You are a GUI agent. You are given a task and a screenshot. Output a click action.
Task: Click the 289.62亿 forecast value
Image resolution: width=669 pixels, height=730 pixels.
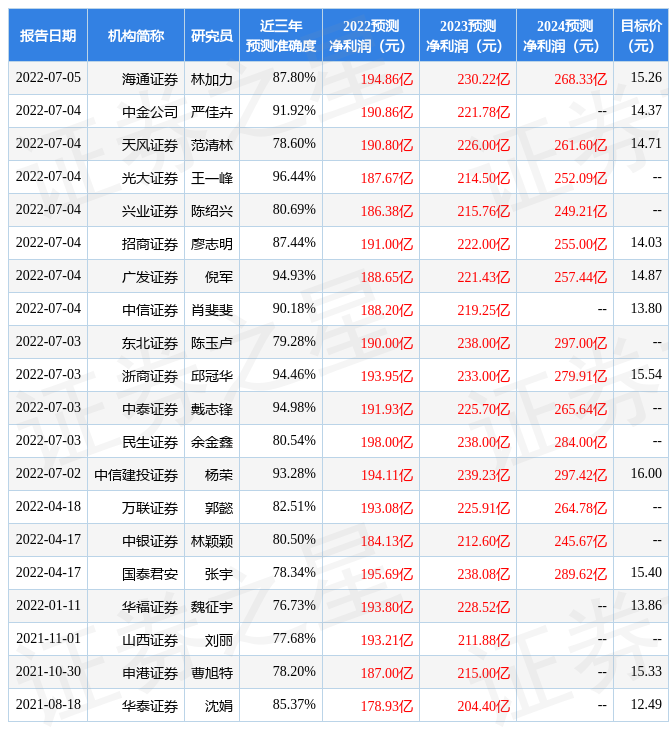tap(581, 574)
